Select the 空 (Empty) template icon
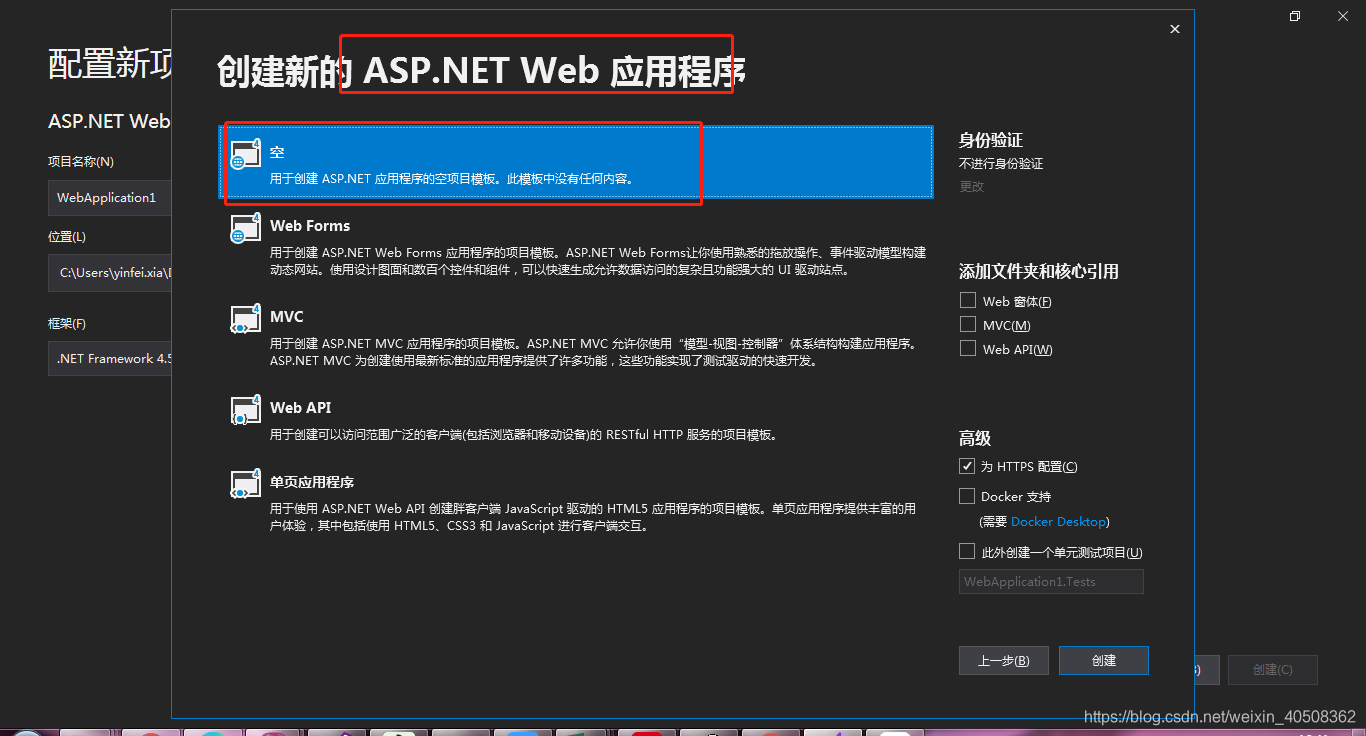Image resolution: width=1366 pixels, height=736 pixels. pyautogui.click(x=246, y=154)
